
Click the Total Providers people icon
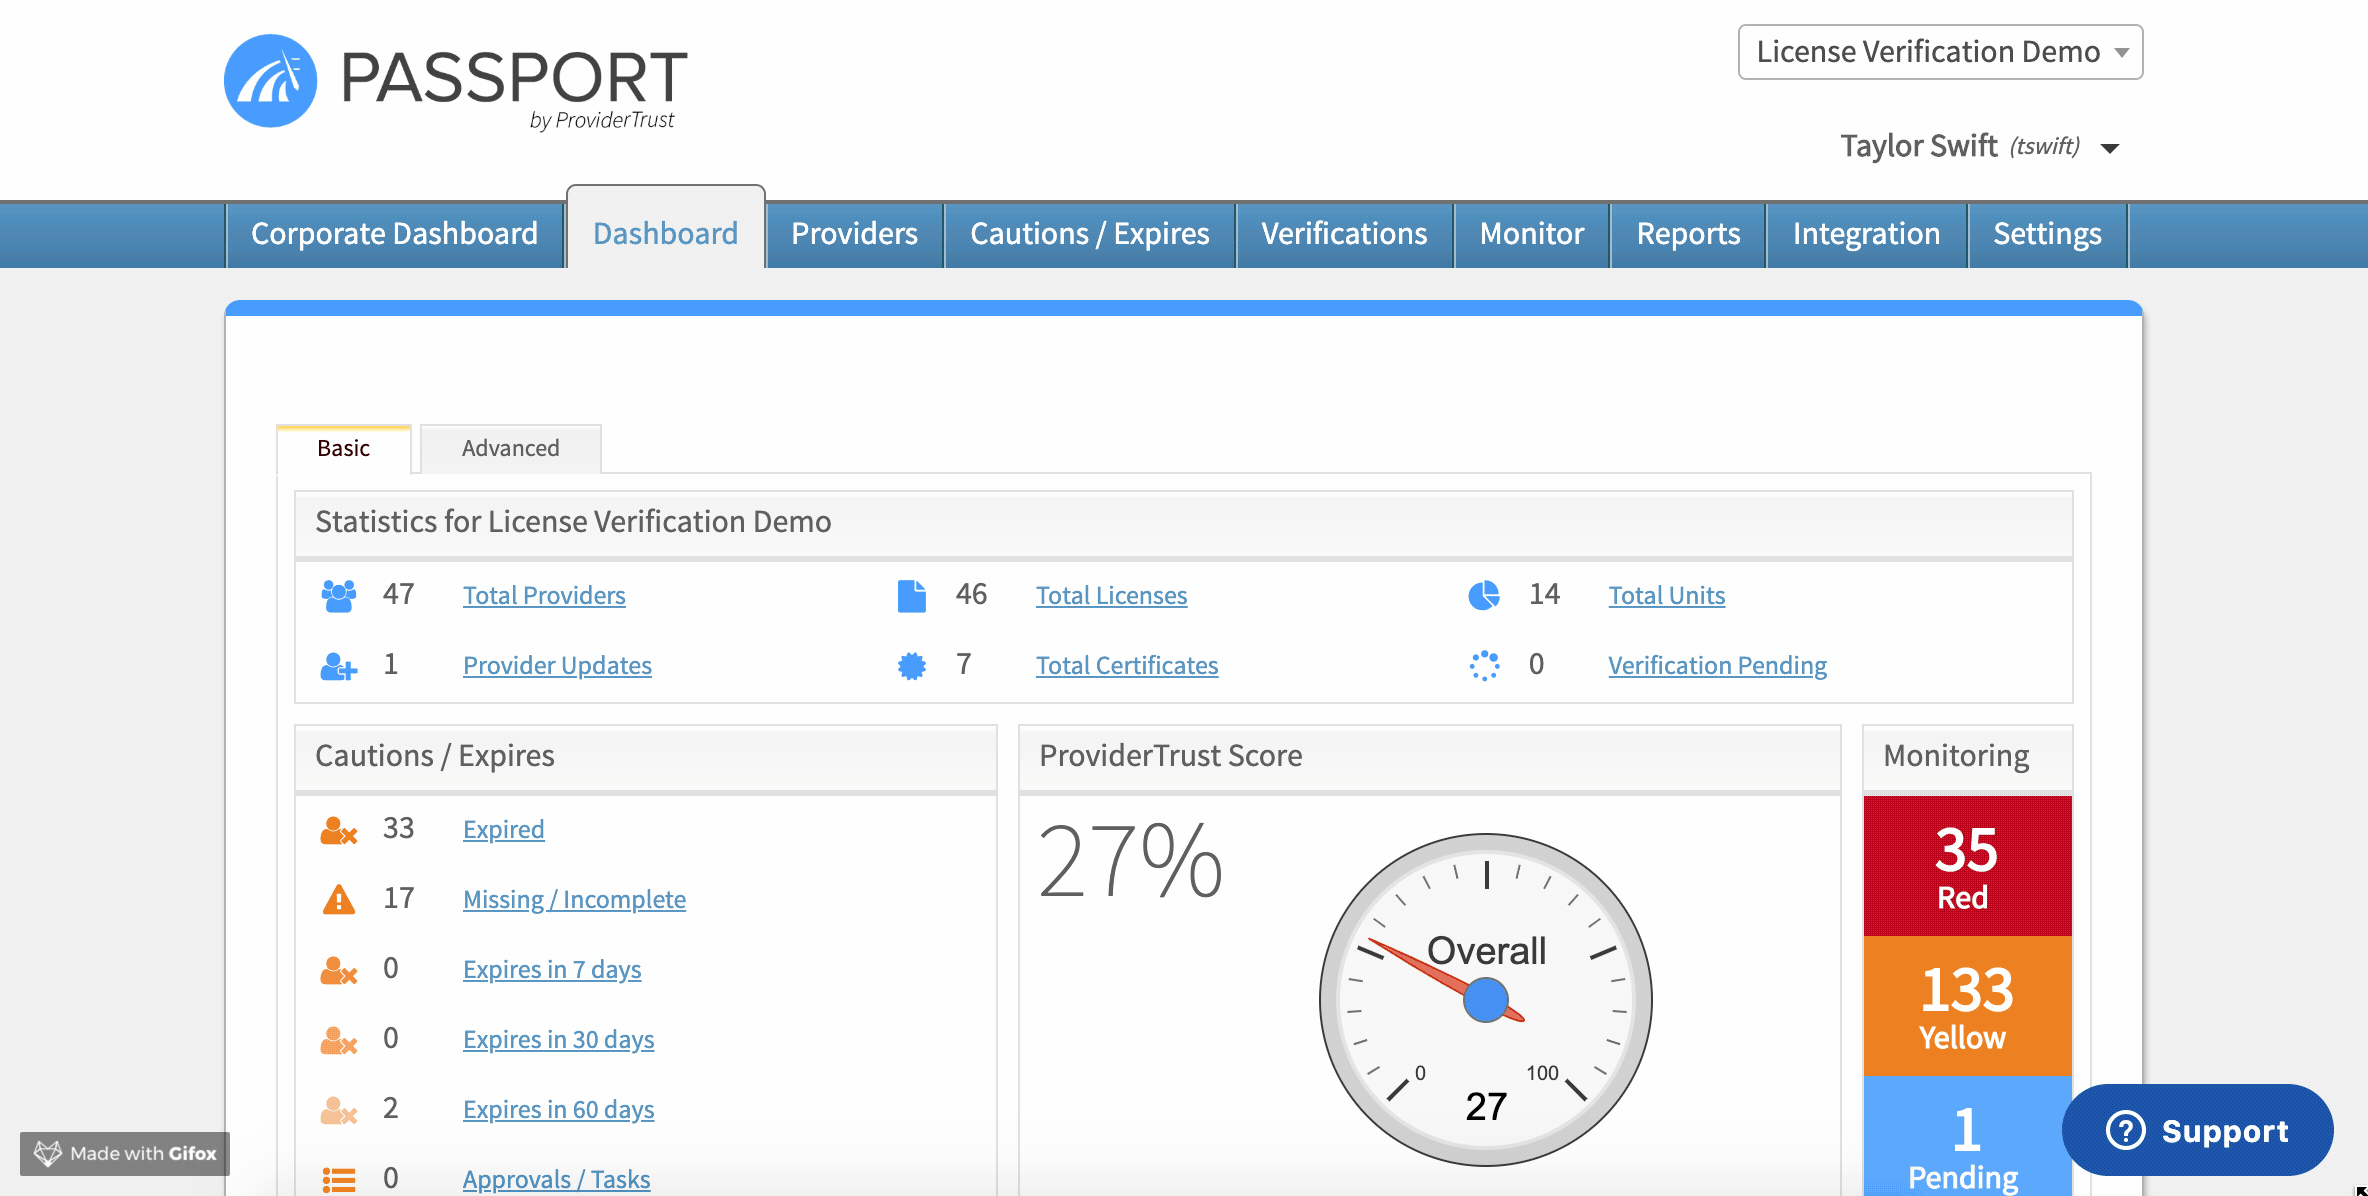point(338,595)
